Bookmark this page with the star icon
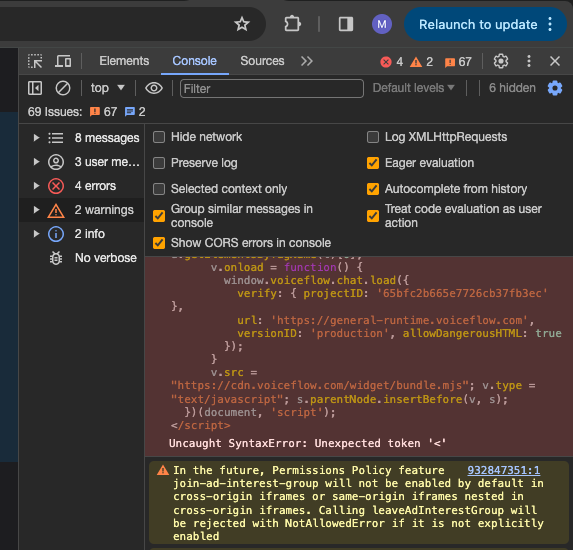The image size is (573, 550). point(242,24)
